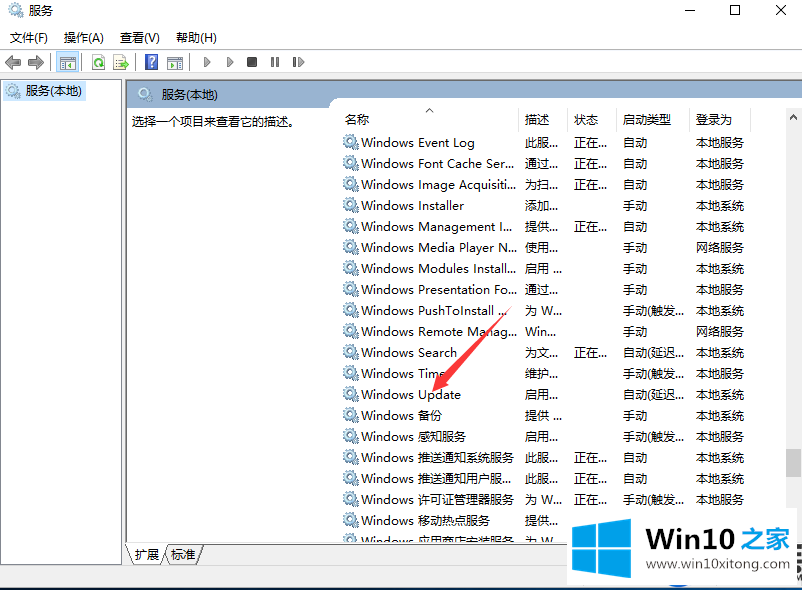802x590 pixels.
Task: Select Windows 推送通知用户服务 entry
Action: coord(436,479)
